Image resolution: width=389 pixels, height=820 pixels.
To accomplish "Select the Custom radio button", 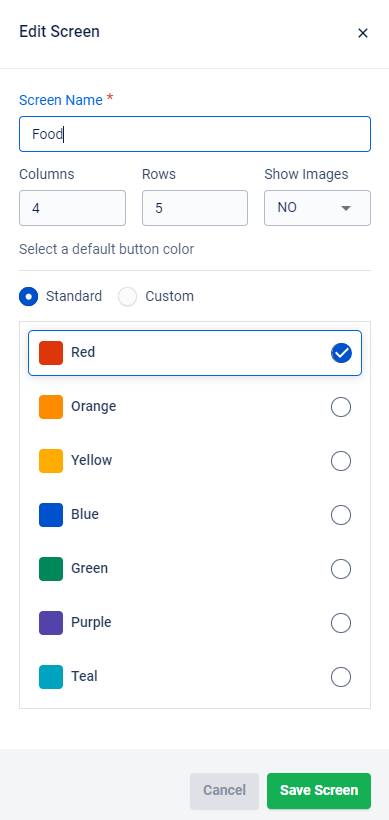I will pos(128,297).
